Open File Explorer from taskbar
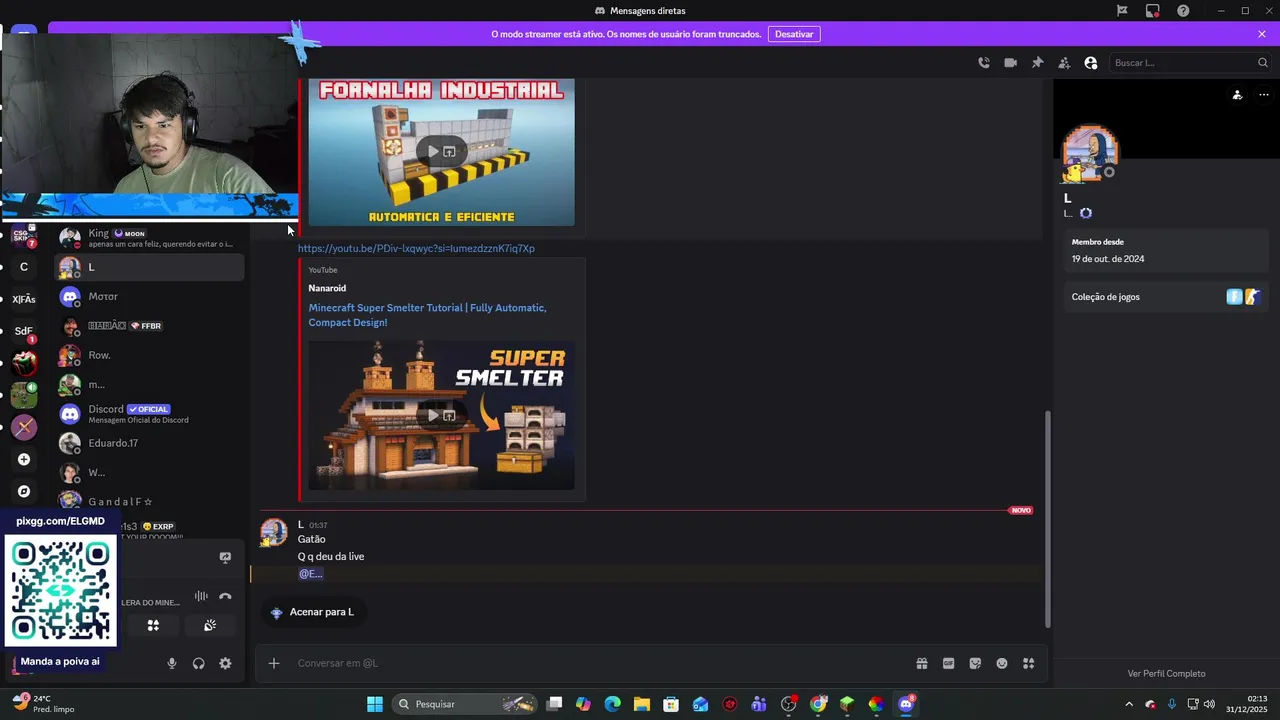Viewport: 1280px width, 720px height. coord(641,704)
